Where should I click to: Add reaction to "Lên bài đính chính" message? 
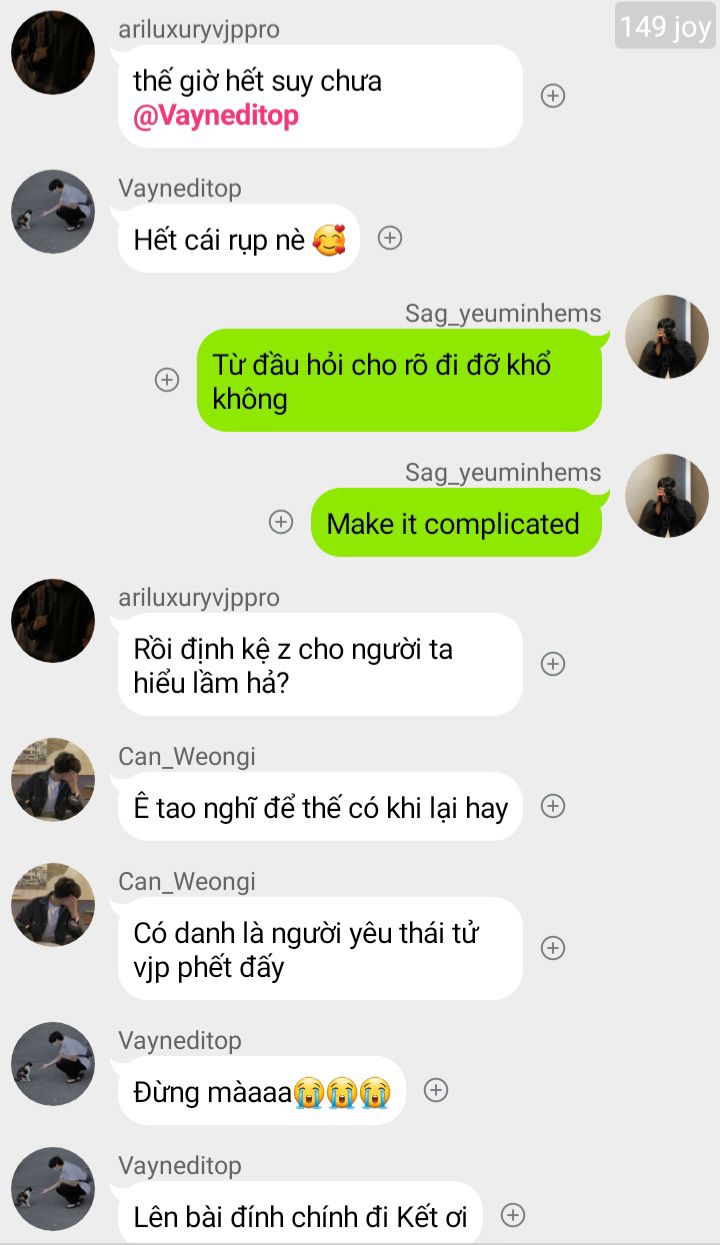tap(513, 1215)
